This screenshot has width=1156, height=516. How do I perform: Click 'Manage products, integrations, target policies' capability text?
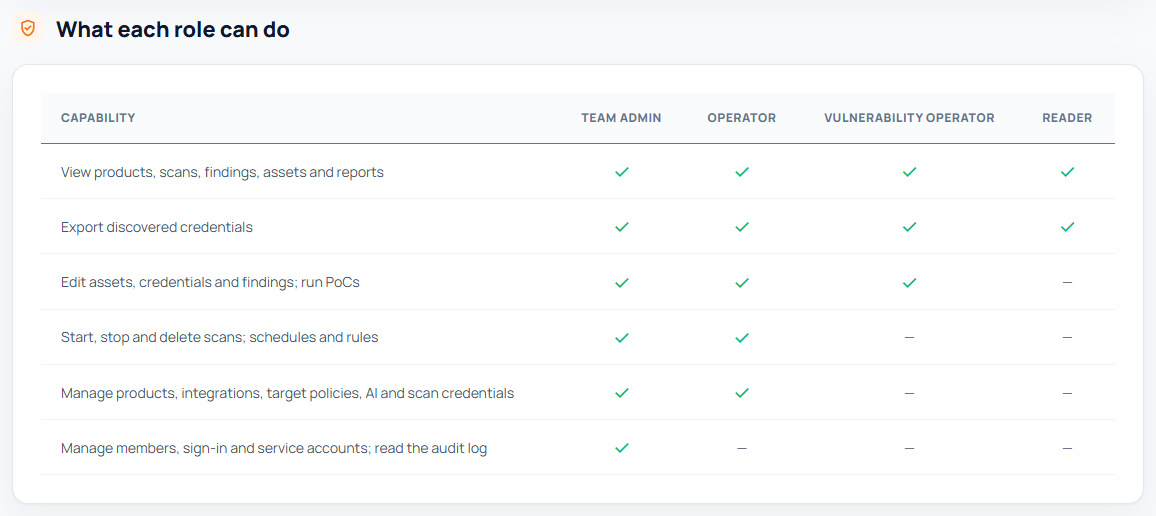[288, 394]
